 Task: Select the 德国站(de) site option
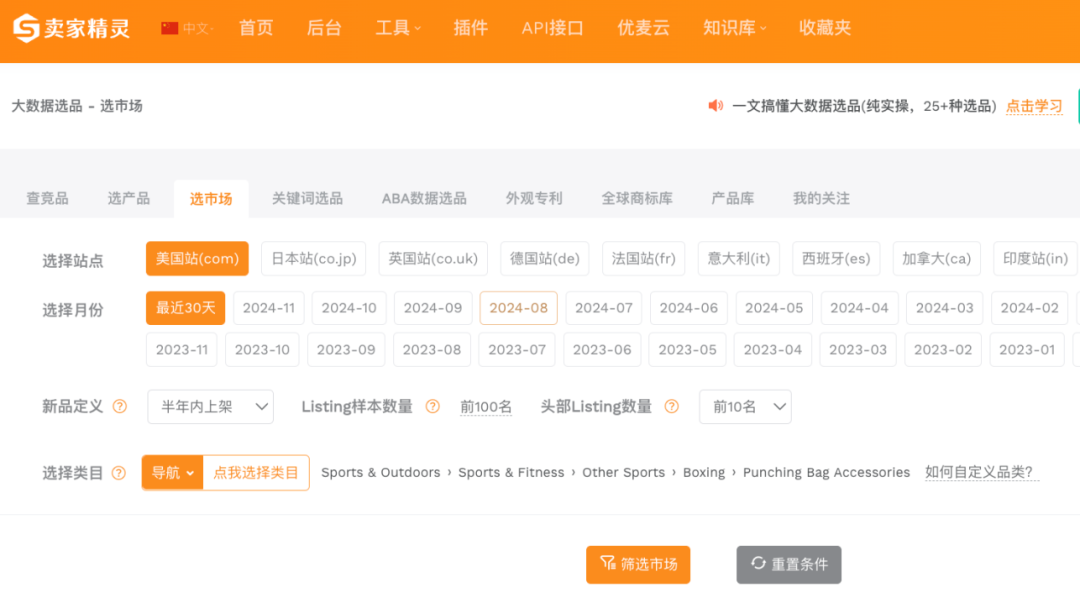pyautogui.click(x=545, y=258)
